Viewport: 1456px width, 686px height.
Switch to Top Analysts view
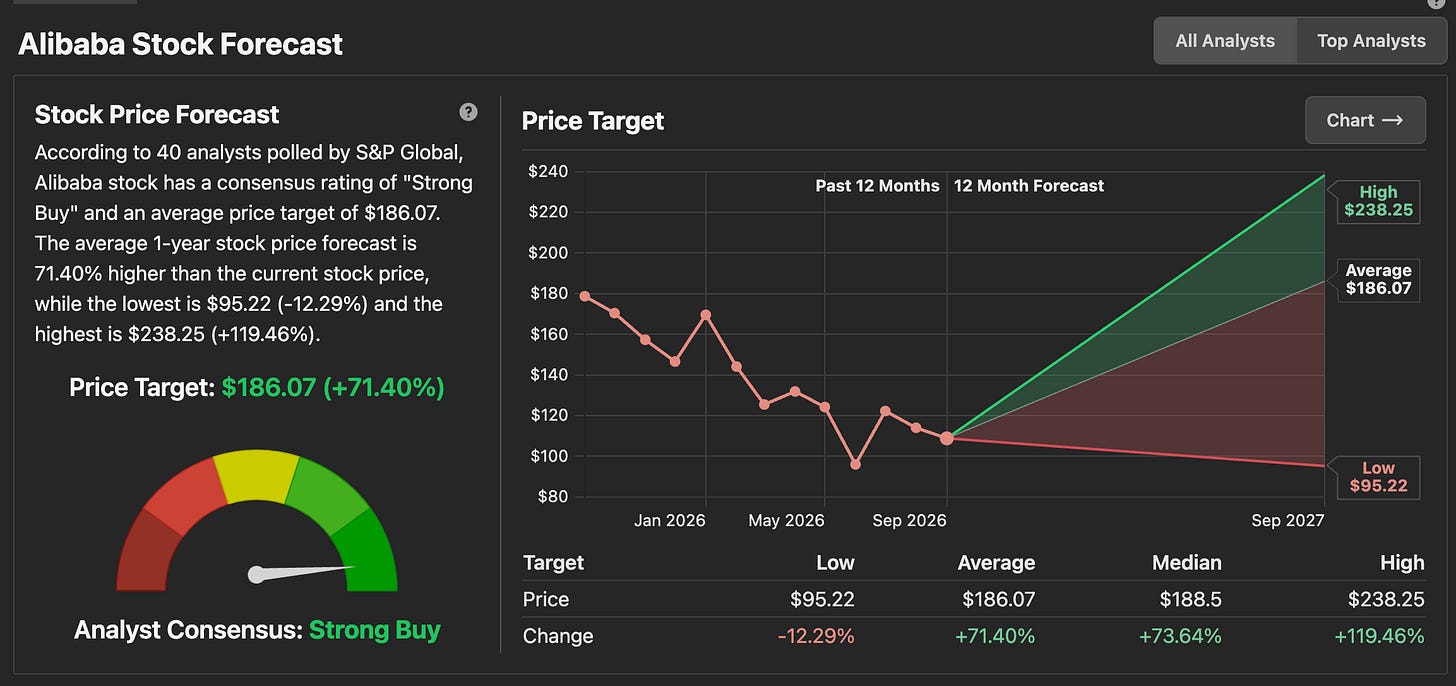click(x=1371, y=41)
